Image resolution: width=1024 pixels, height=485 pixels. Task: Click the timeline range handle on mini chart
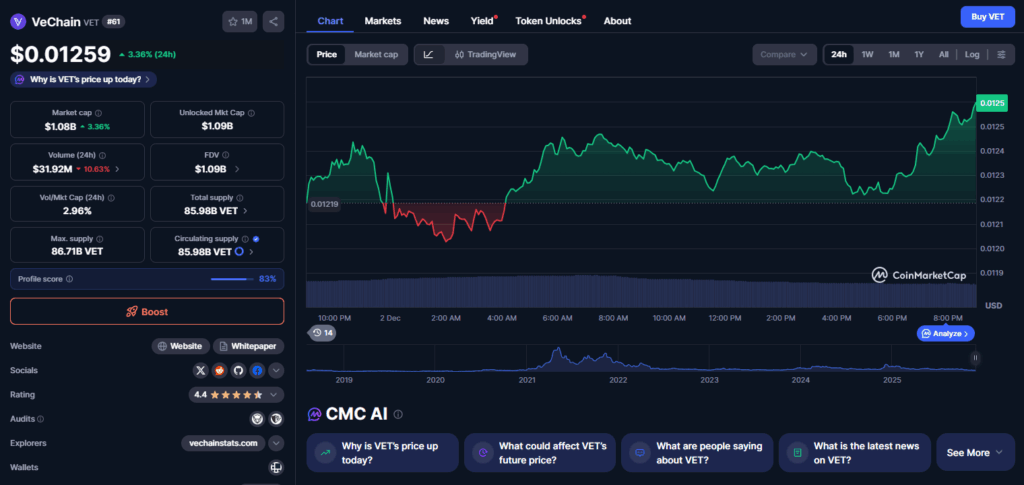[x=976, y=357]
